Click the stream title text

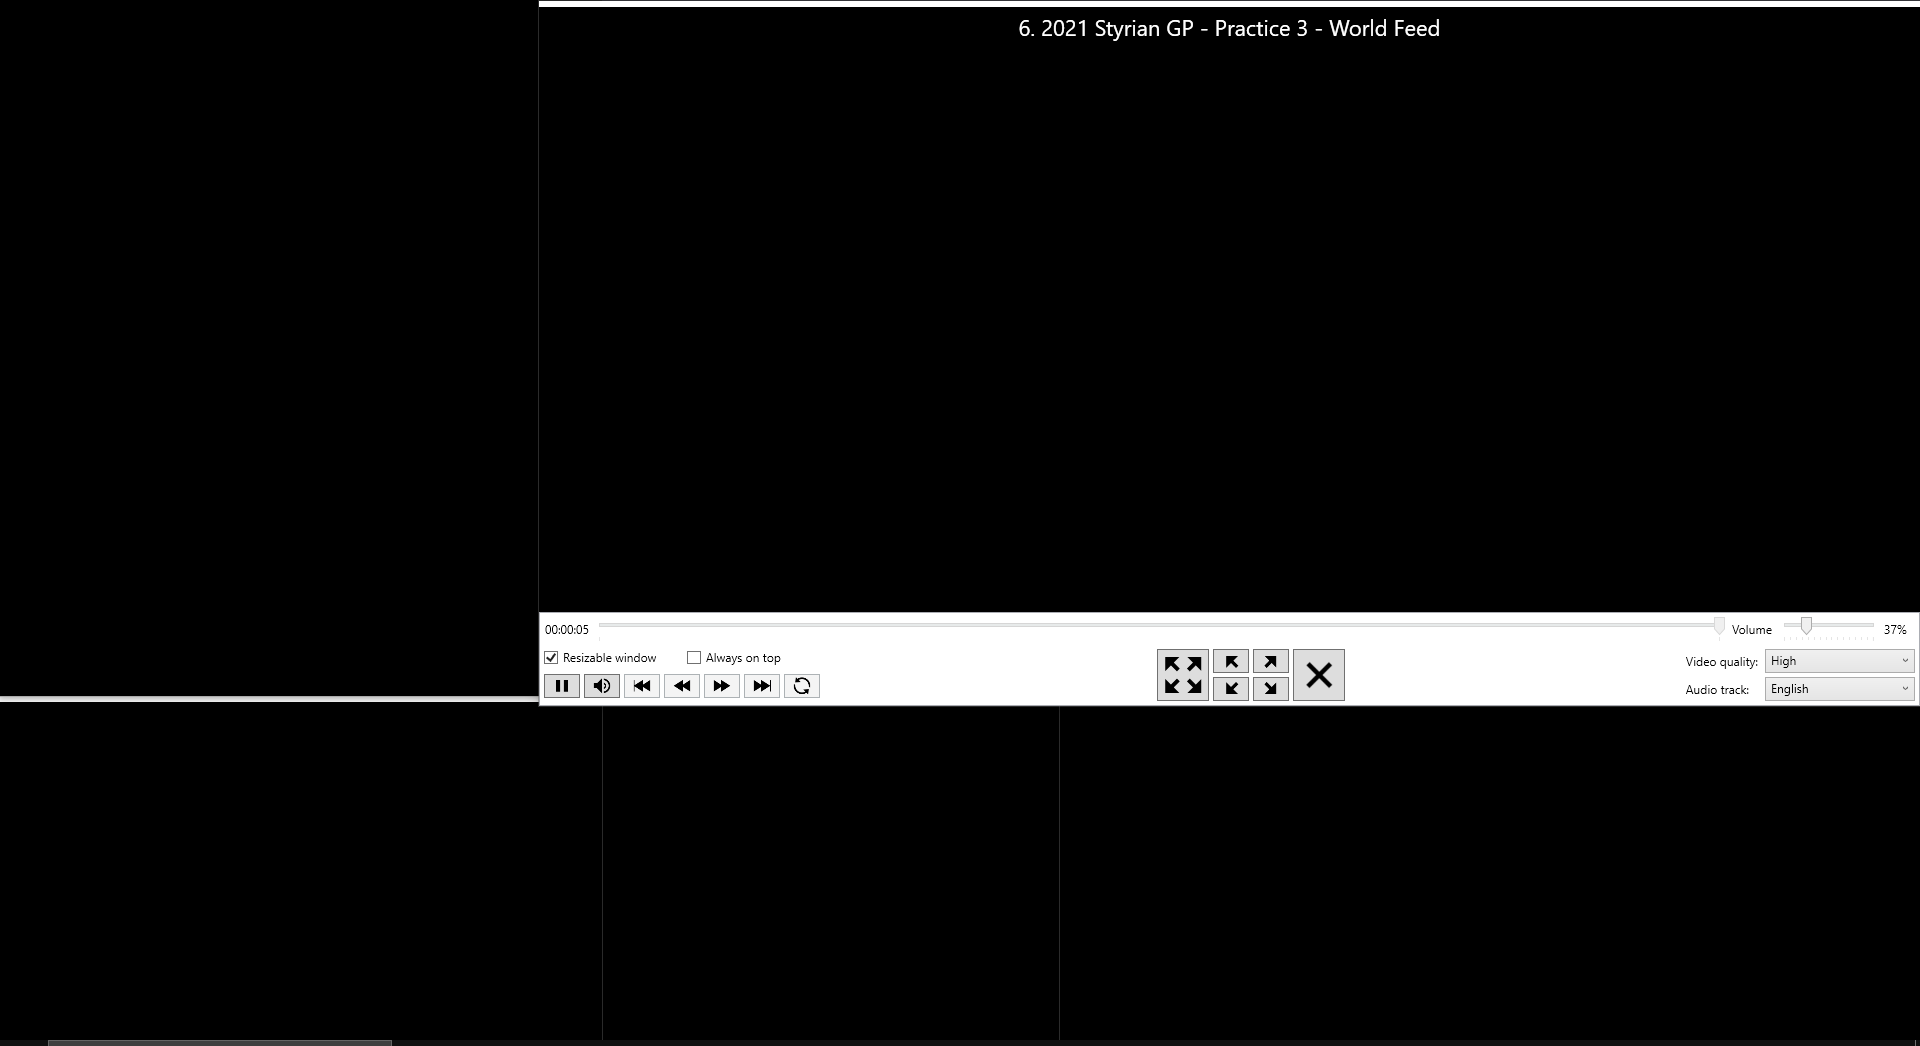[1228, 28]
